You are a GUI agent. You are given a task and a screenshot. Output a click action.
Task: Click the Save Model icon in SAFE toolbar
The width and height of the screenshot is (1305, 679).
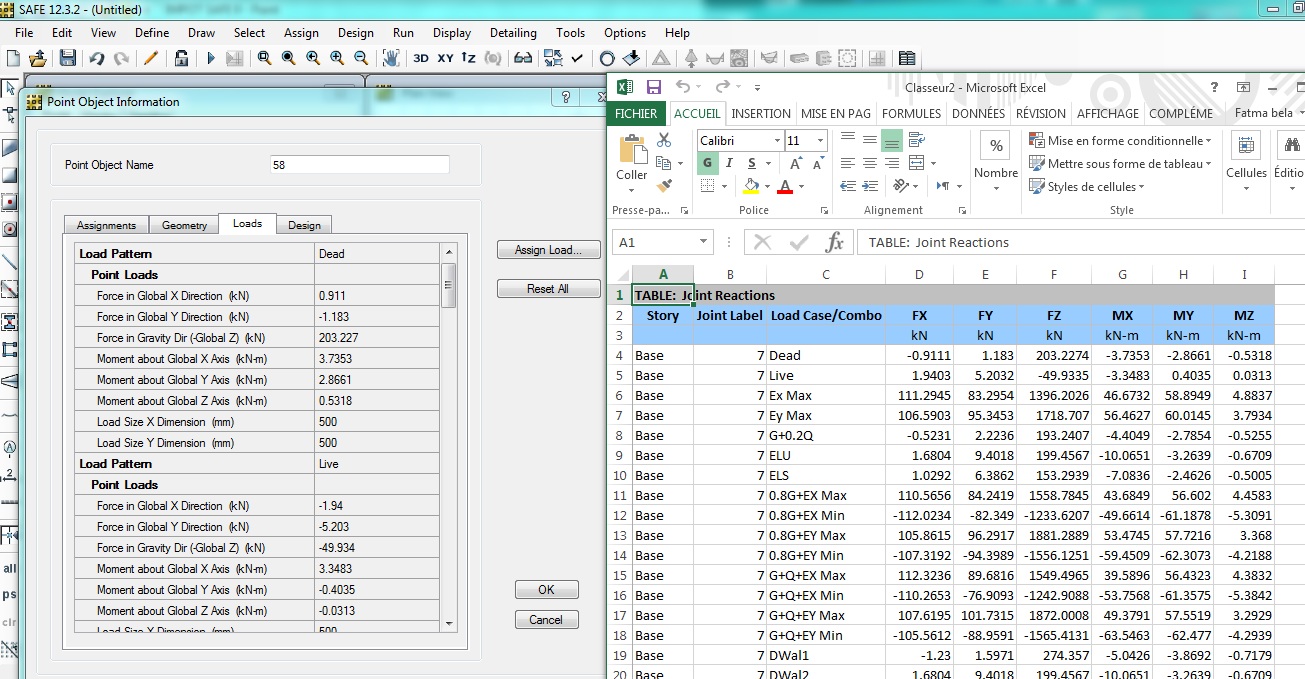tap(68, 58)
